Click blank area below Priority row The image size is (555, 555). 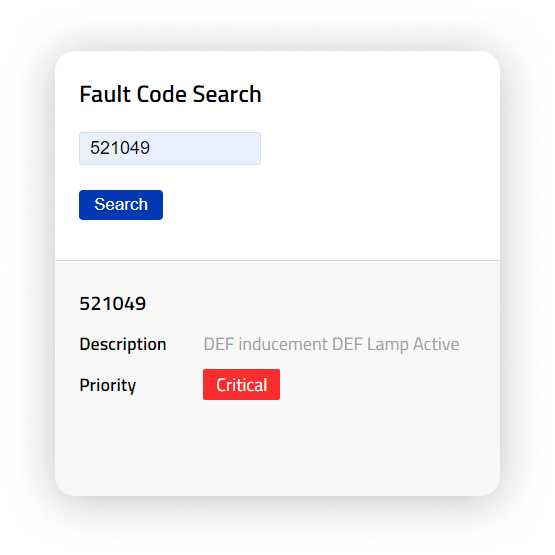[277, 448]
